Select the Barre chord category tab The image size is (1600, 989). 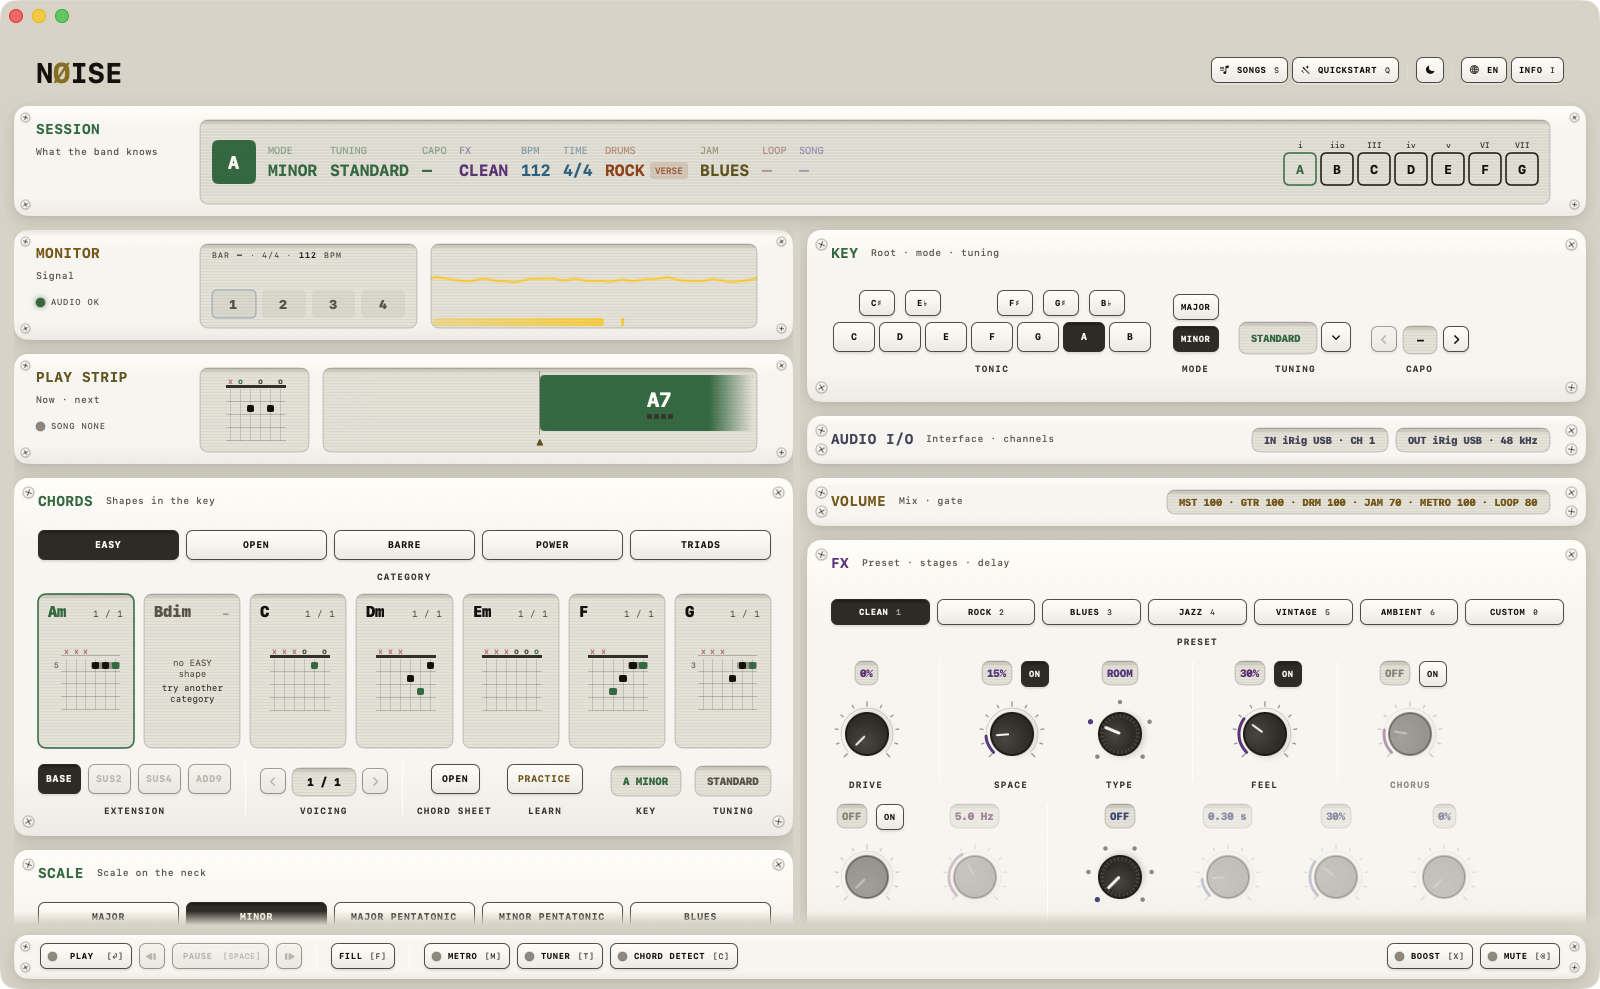point(404,545)
